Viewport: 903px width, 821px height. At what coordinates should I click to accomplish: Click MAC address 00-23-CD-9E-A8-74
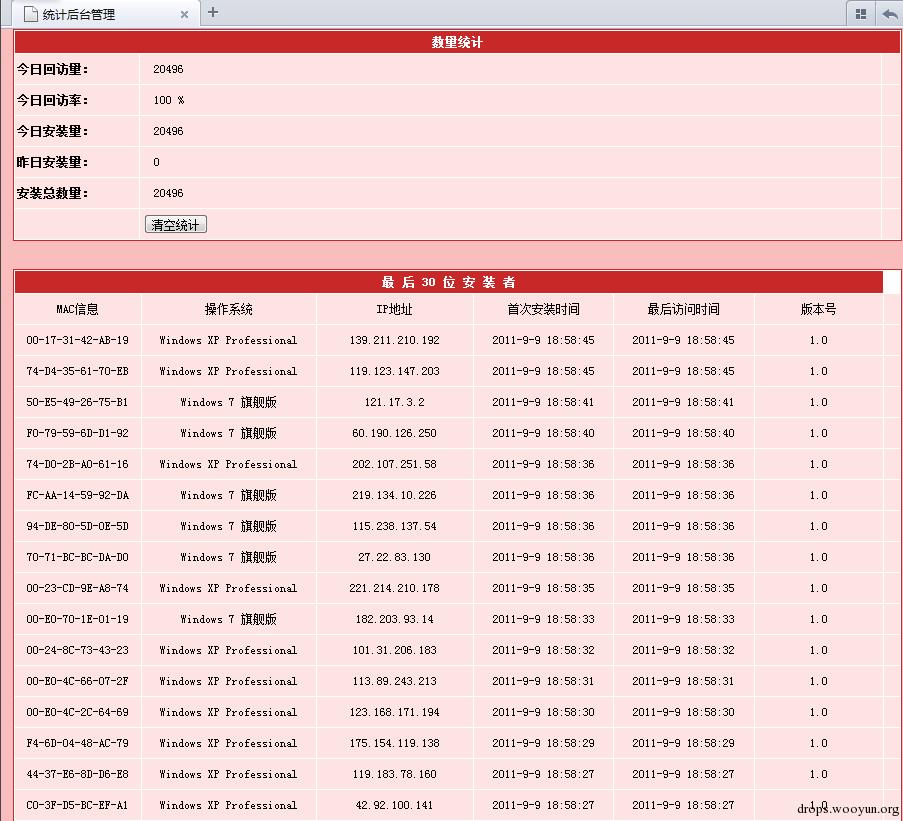click(x=77, y=588)
